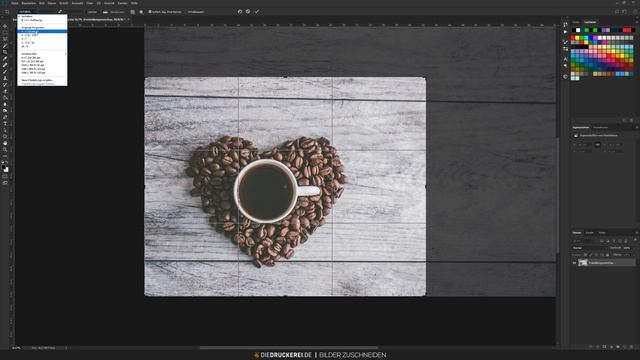The height and width of the screenshot is (360, 640).
Task: Open the Filter menu
Action: 90,3
